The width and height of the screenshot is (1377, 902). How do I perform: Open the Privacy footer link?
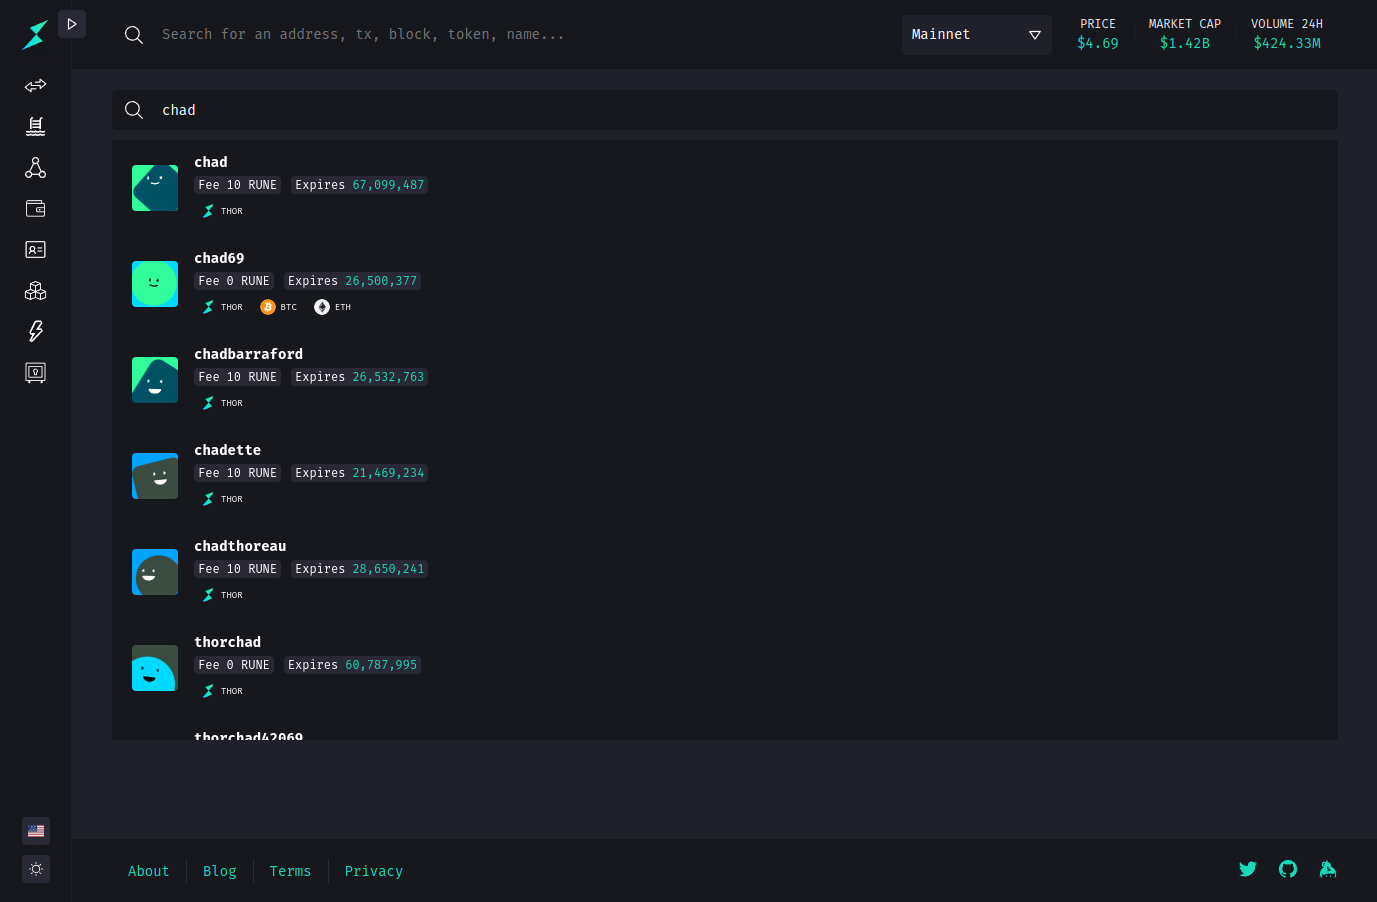pyautogui.click(x=374, y=871)
